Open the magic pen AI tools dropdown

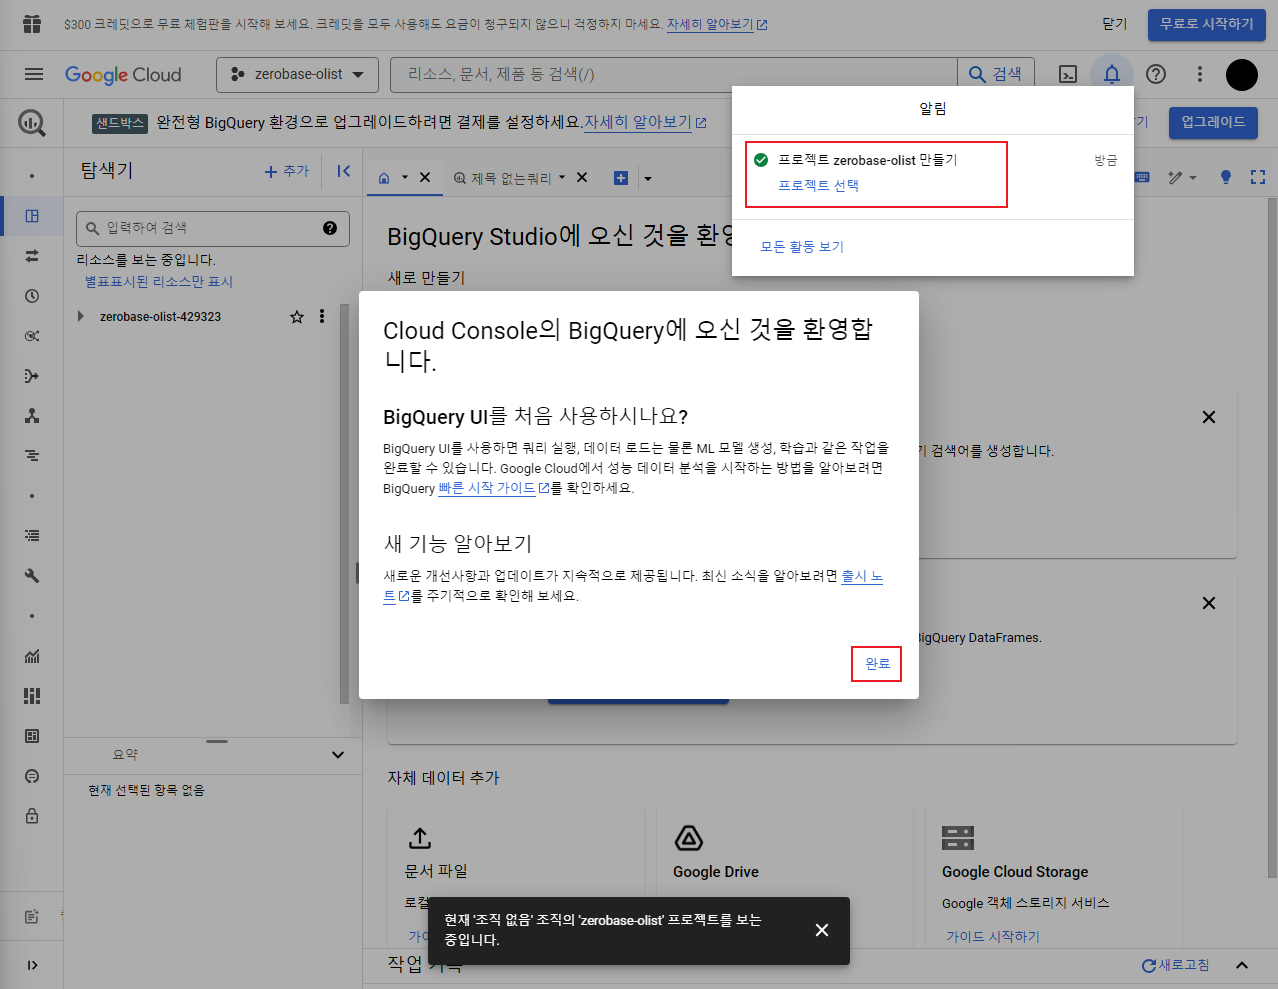pyautogui.click(x=1182, y=177)
